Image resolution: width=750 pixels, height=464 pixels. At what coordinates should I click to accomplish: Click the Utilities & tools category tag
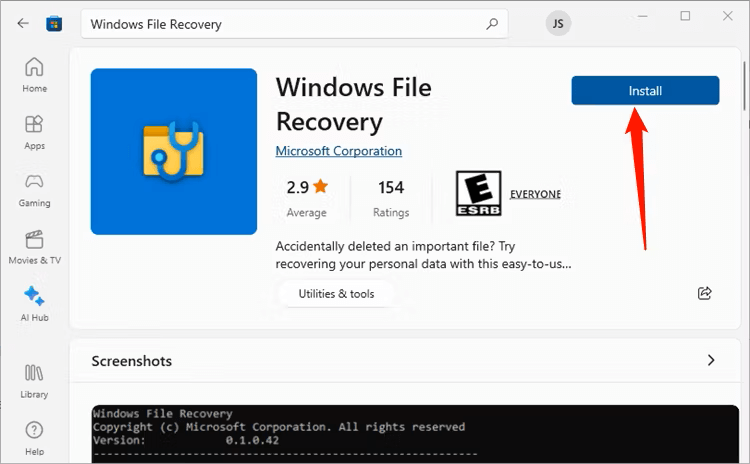(335, 294)
